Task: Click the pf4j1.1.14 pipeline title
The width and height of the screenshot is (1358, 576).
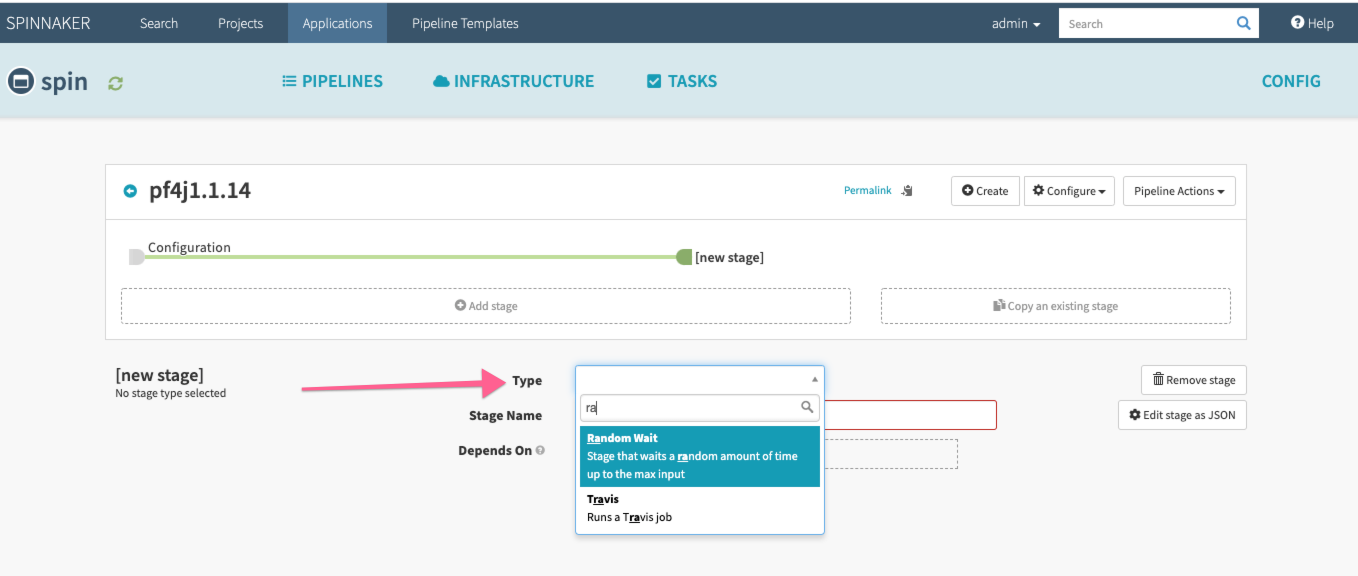Action: coord(200,190)
